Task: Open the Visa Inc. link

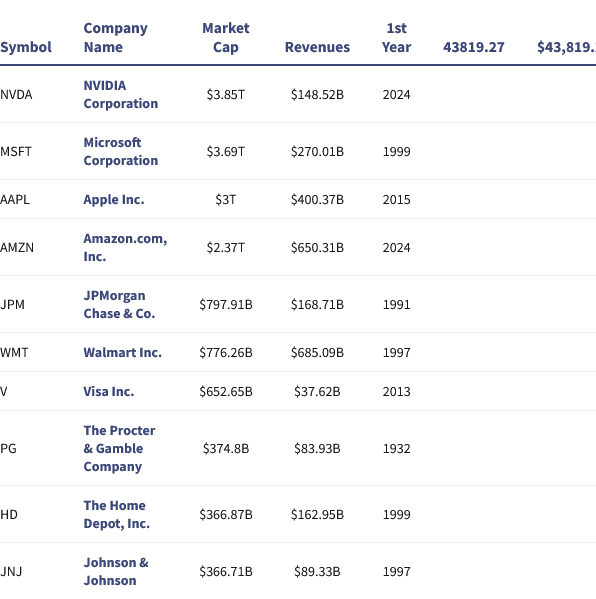Action: 109,392
